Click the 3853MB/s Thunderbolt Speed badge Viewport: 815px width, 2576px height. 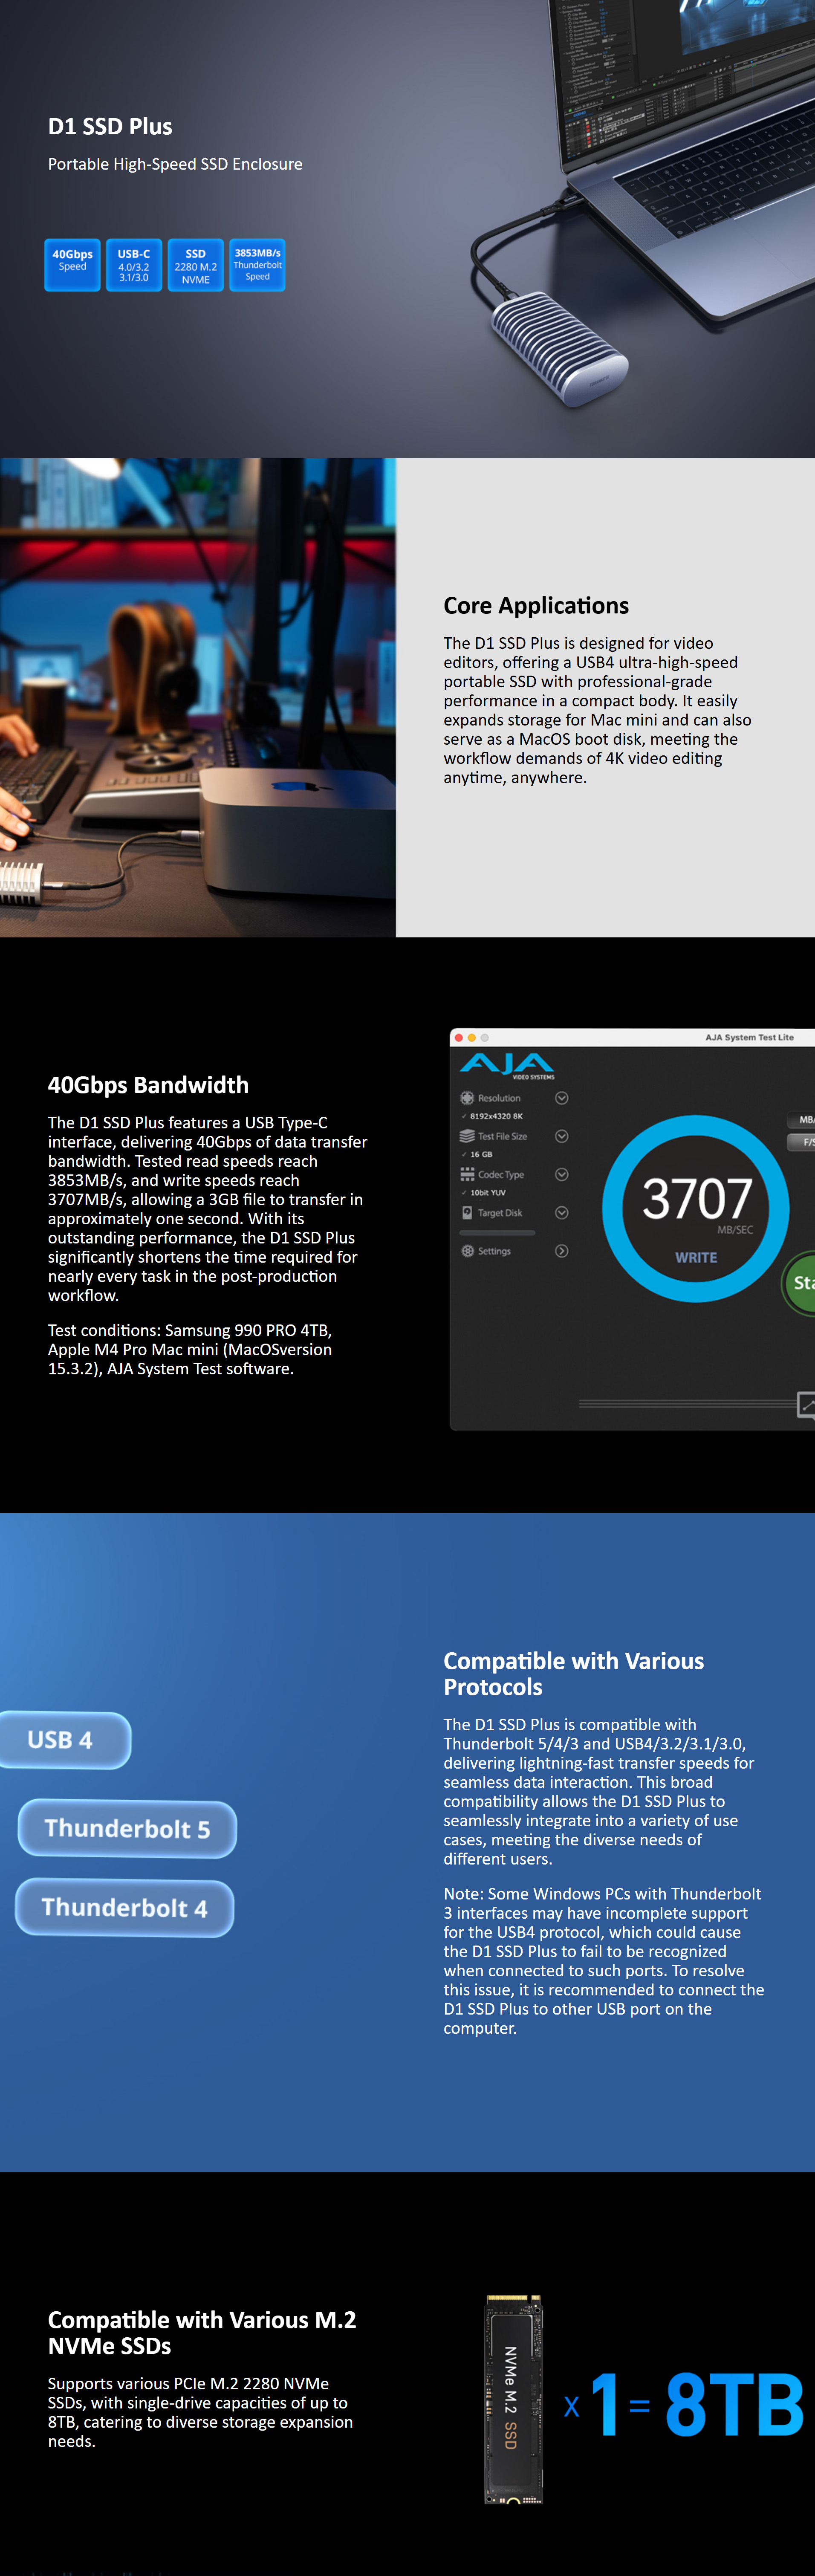coord(258,265)
